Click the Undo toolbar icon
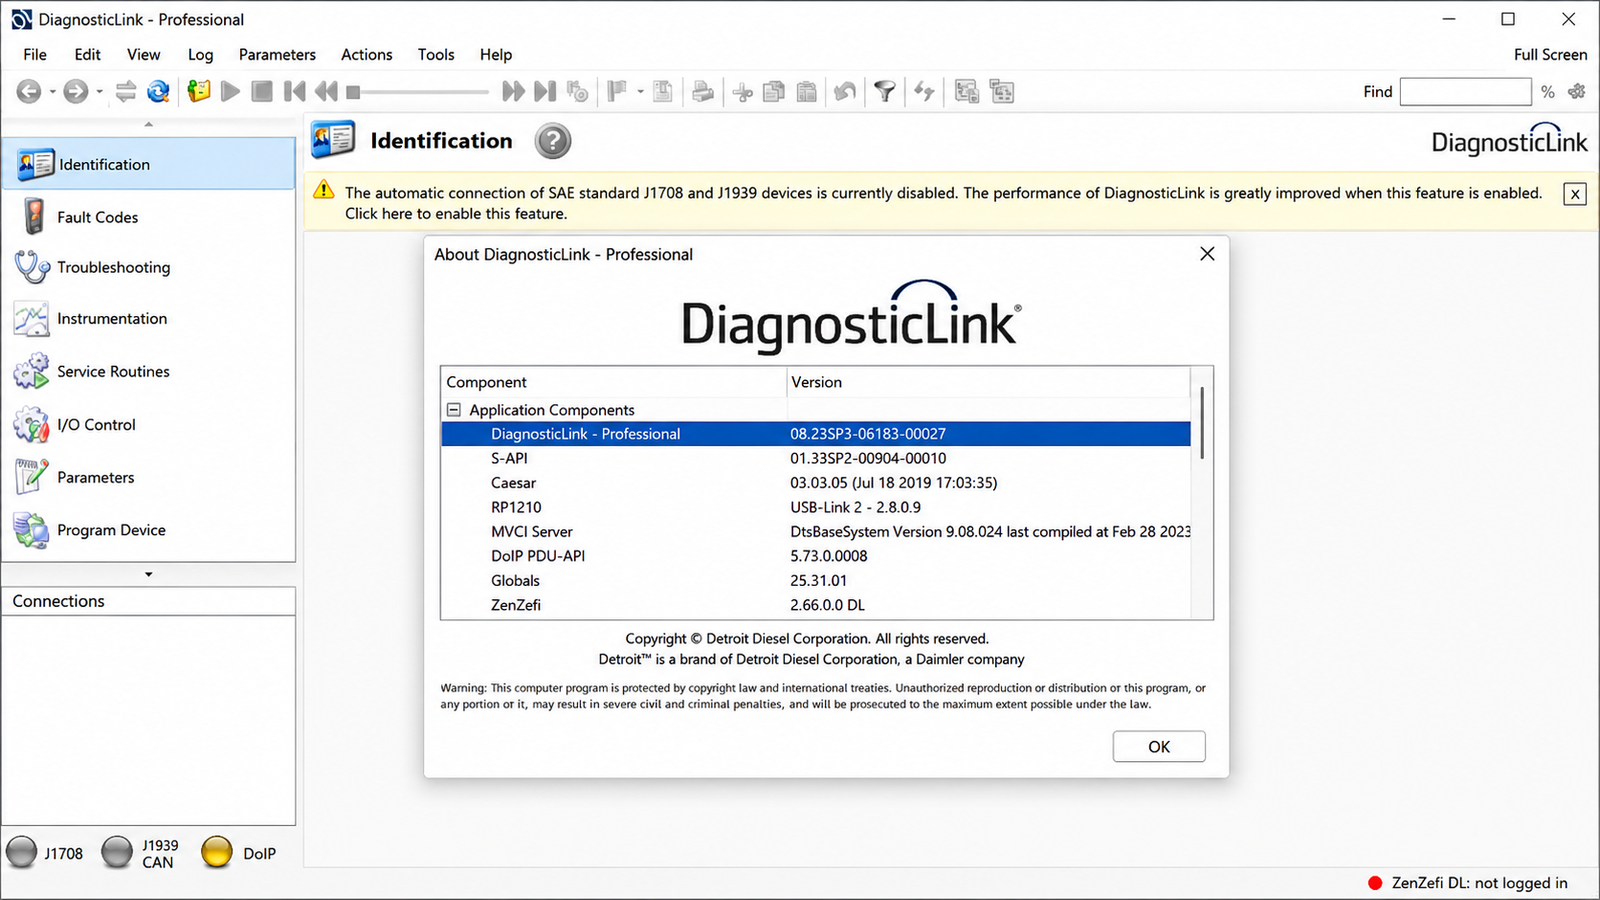Screen dimensions: 1600x900 [845, 92]
